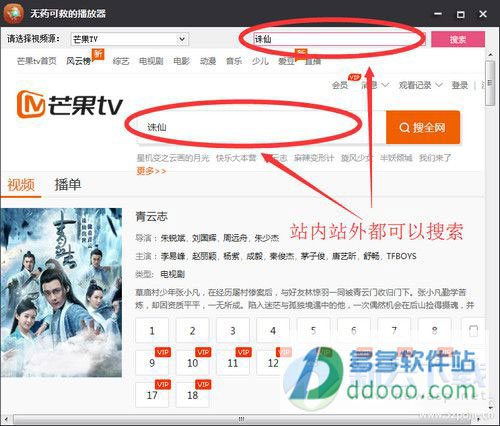Click hot search 麻辣变形计
Image resolution: width=500 pixels, height=426 pixels.
tap(314, 158)
